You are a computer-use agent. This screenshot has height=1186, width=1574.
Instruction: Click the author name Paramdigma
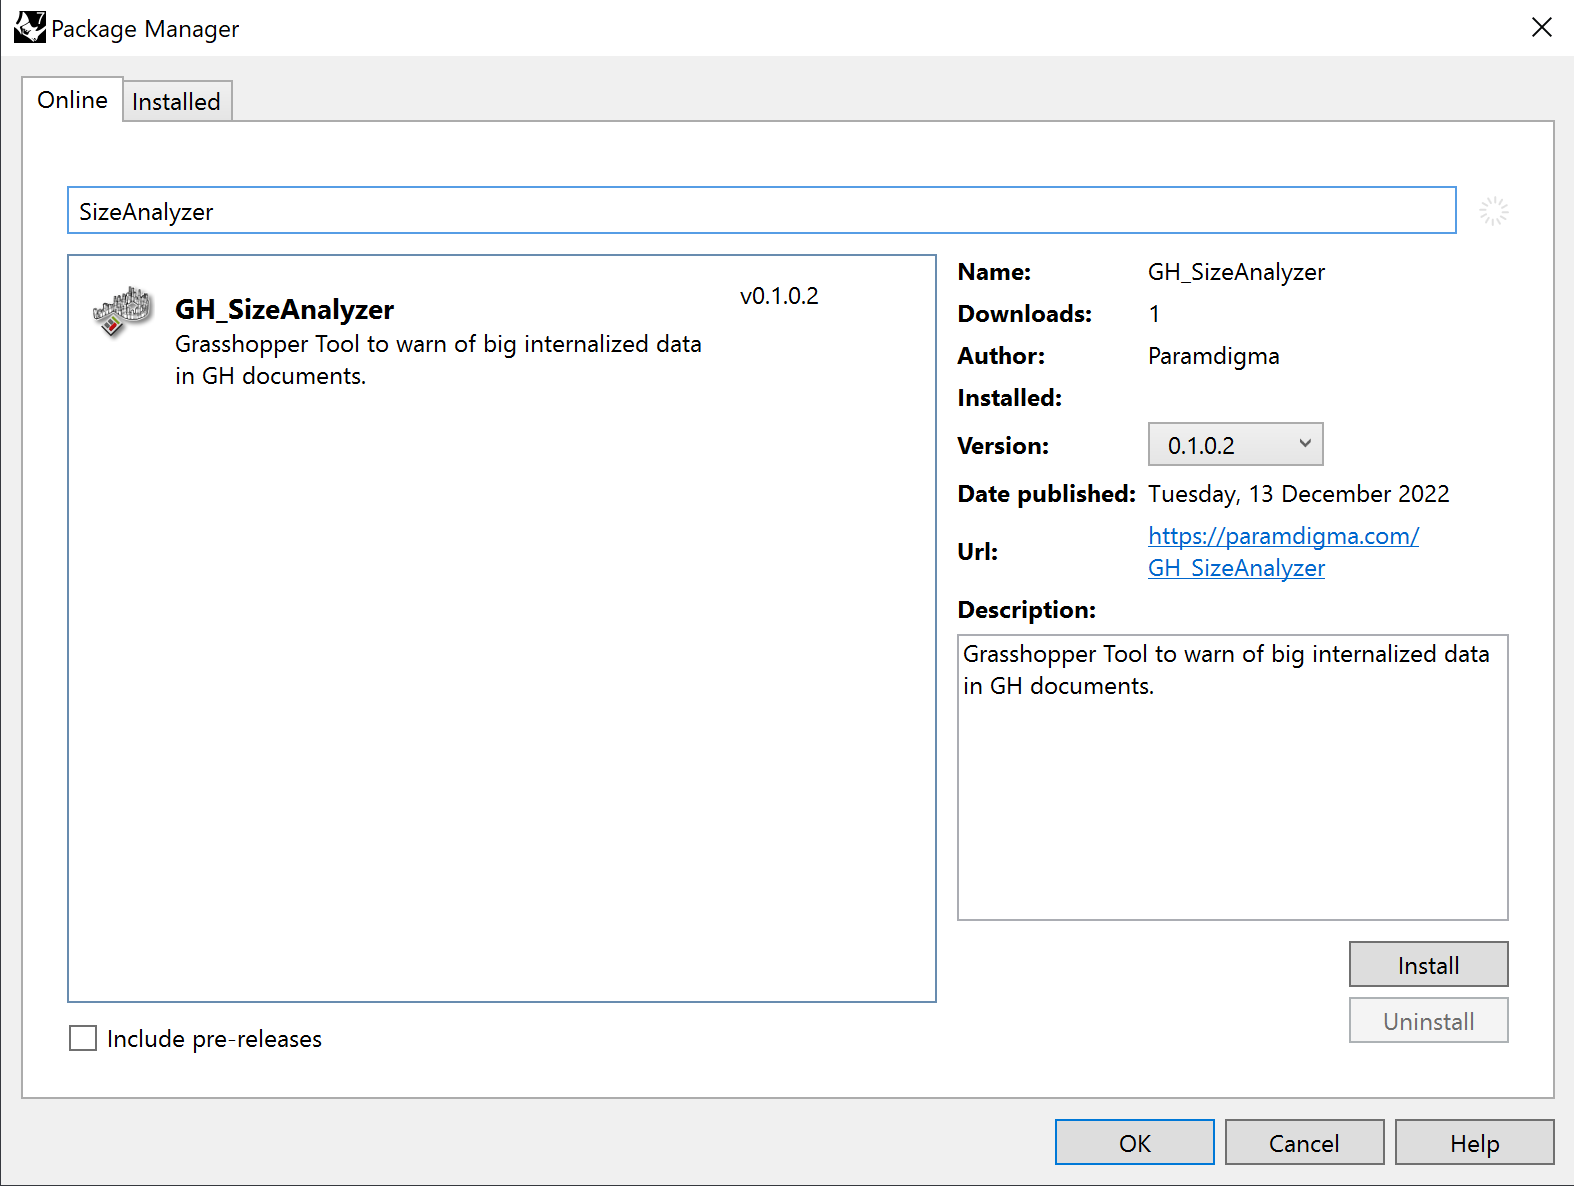(1213, 356)
